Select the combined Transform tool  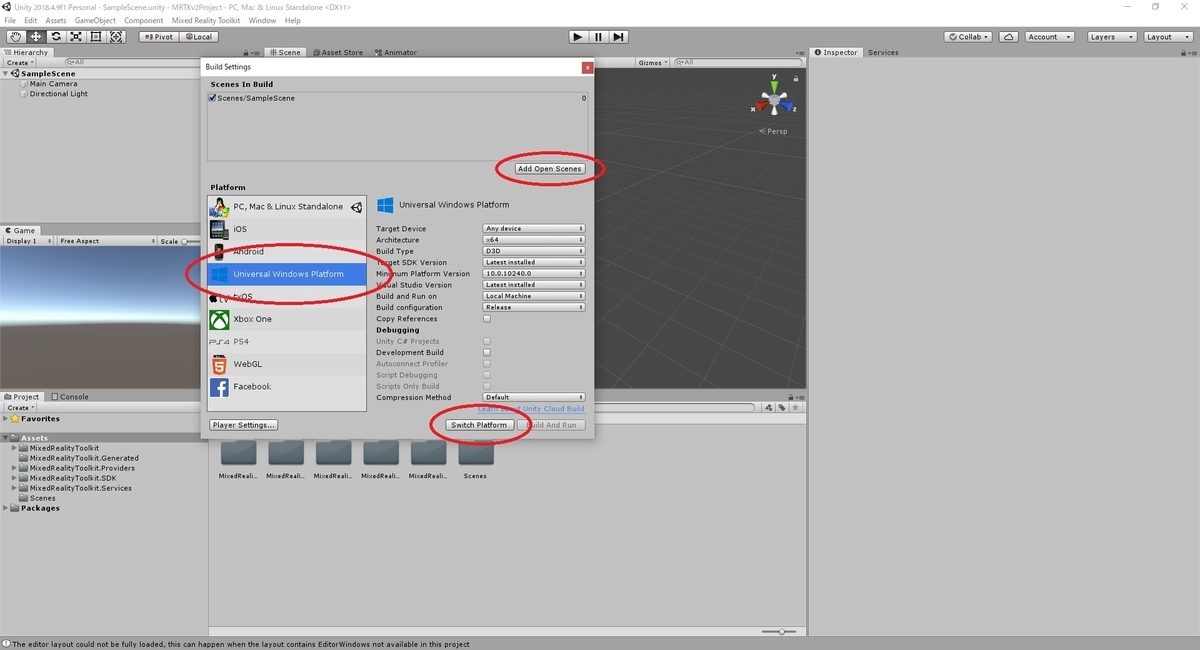point(116,37)
